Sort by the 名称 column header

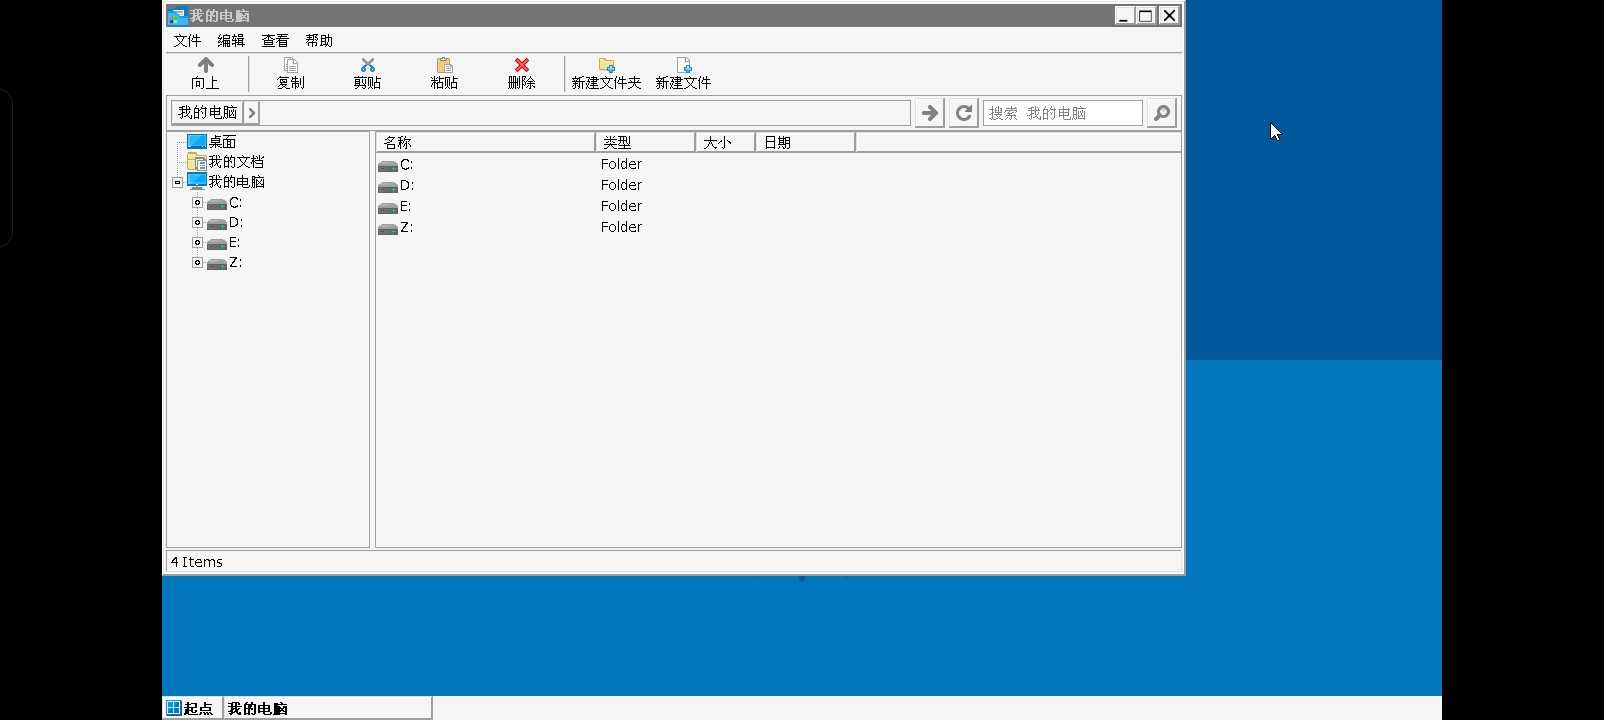tap(485, 142)
